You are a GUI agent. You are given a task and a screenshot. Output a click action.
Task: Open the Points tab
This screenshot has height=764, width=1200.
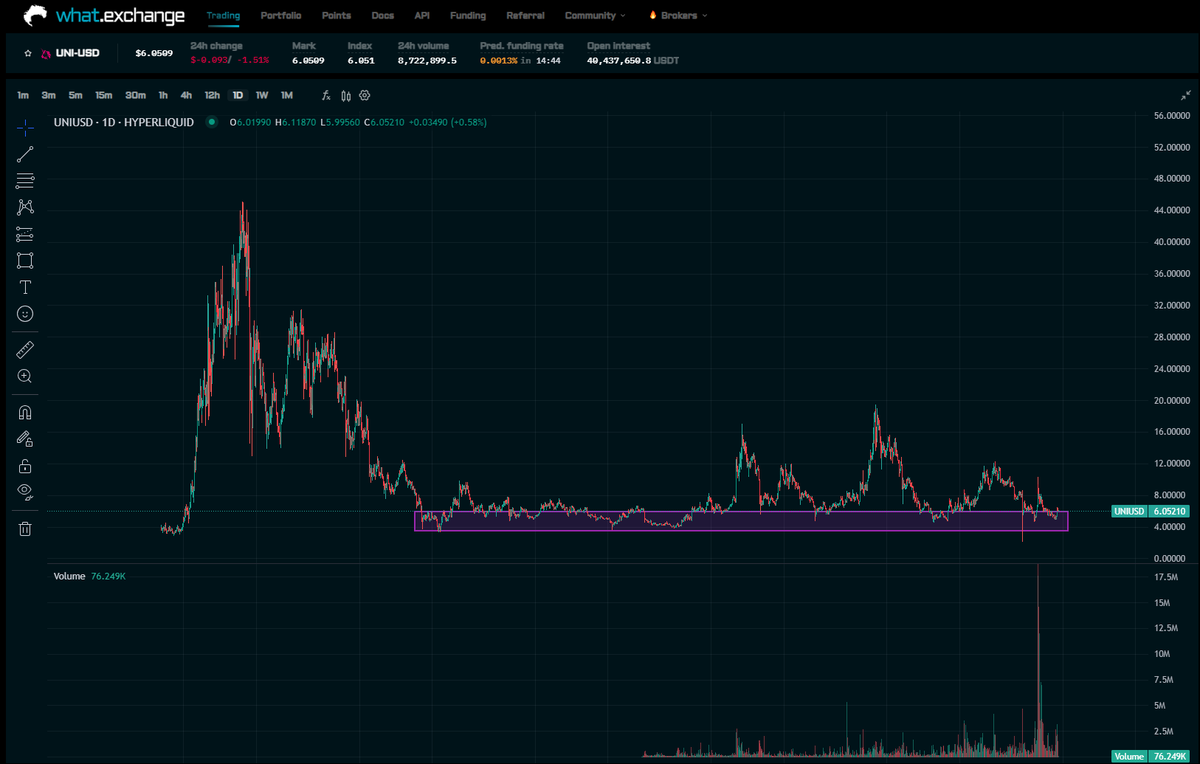(336, 16)
